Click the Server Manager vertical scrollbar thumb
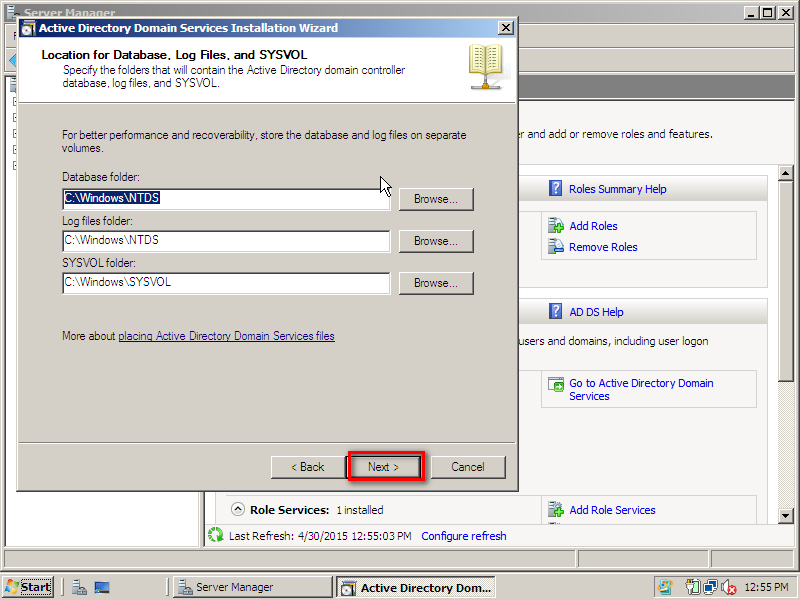The width and height of the screenshot is (800, 600). (x=786, y=282)
